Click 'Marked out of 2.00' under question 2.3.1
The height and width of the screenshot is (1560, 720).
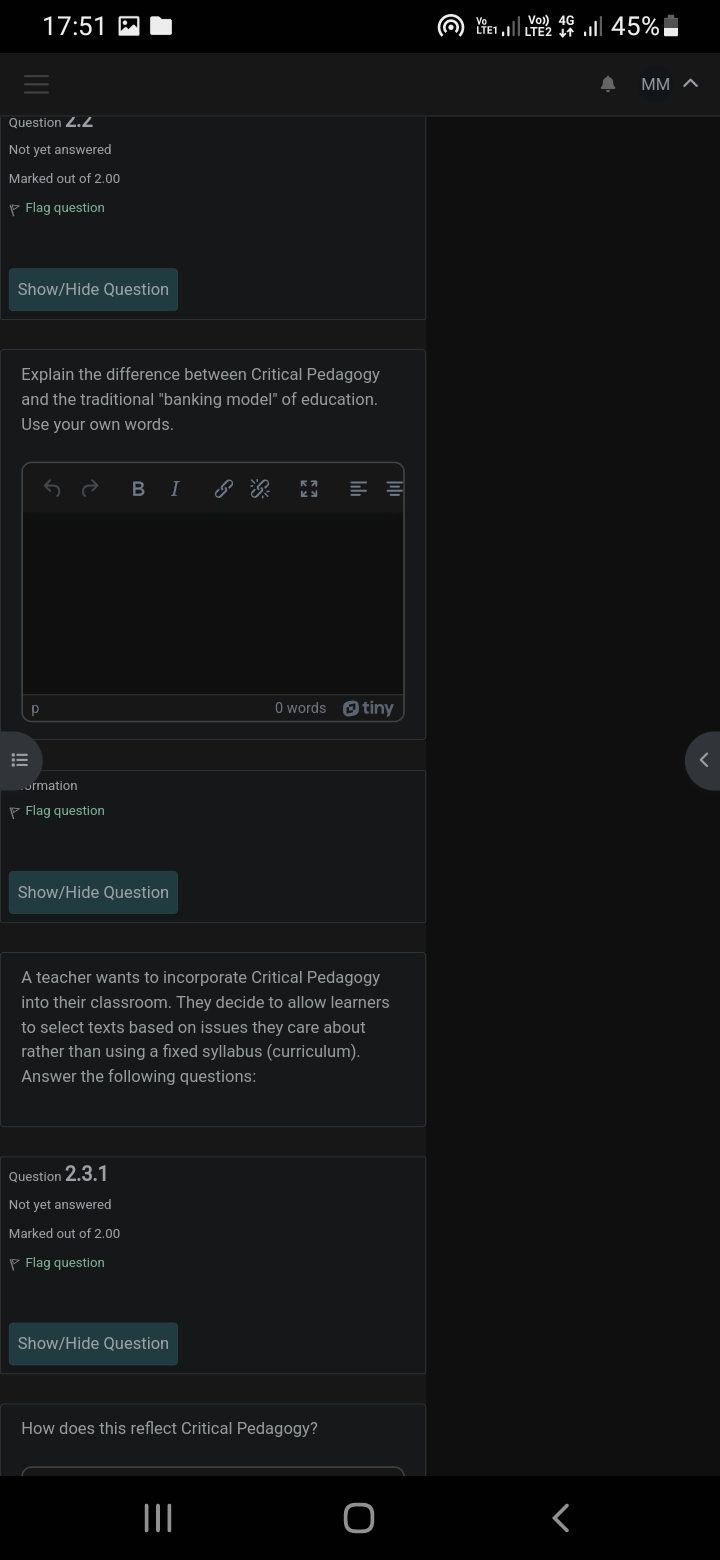[x=64, y=1234]
